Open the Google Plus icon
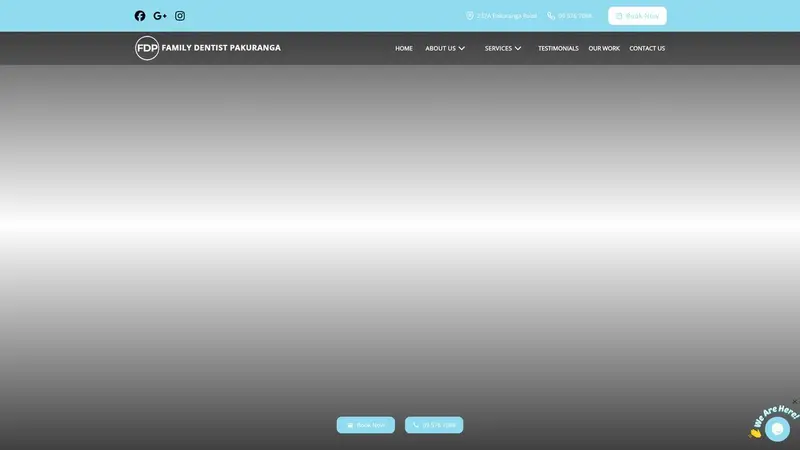The width and height of the screenshot is (800, 450). pyautogui.click(x=160, y=16)
